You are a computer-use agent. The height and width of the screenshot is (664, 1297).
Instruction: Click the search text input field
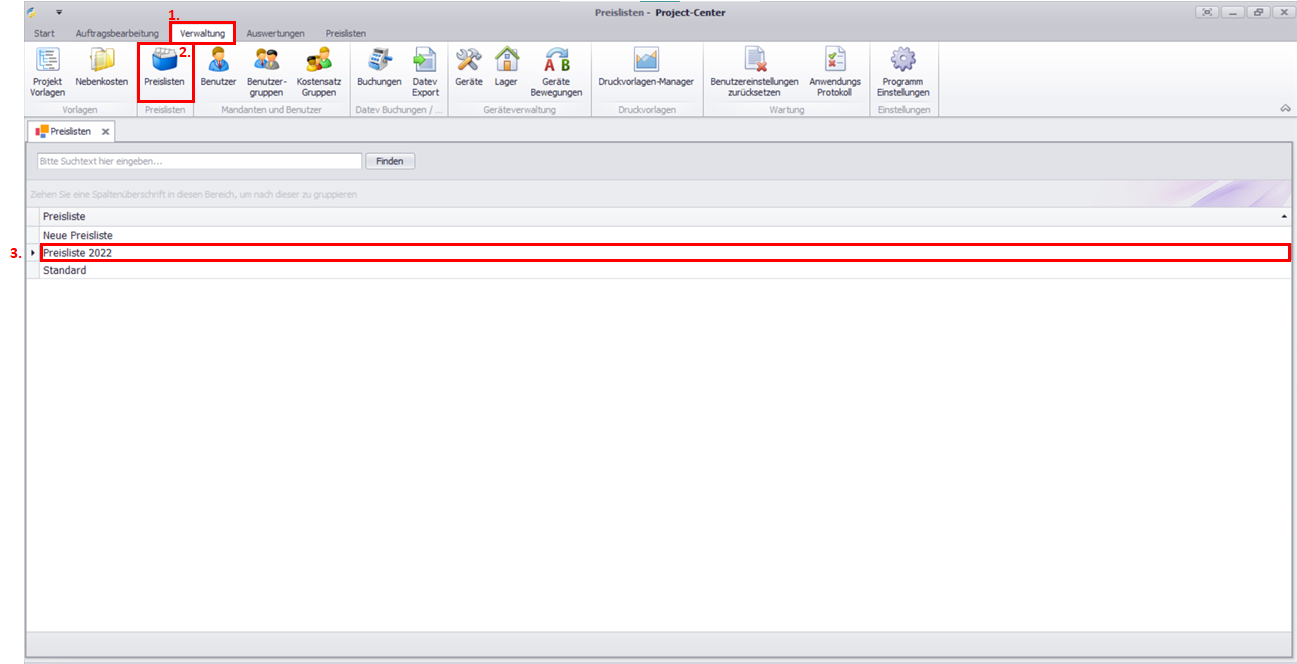199,161
